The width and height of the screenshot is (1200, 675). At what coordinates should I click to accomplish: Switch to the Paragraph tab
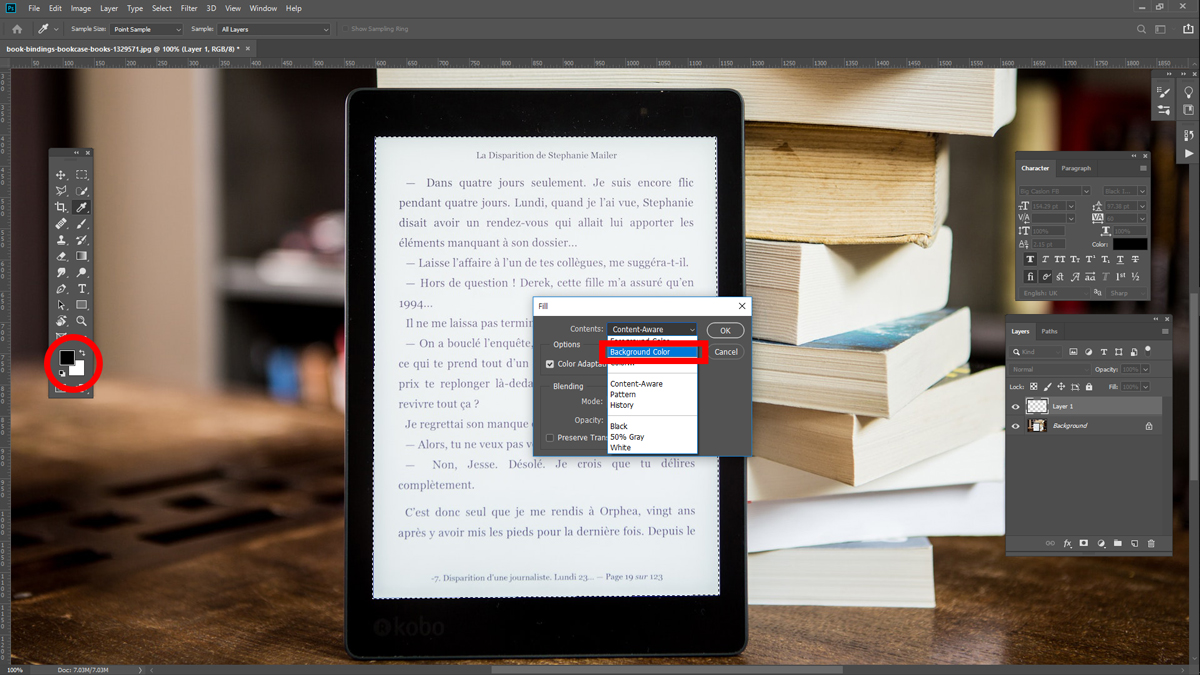pyautogui.click(x=1076, y=168)
